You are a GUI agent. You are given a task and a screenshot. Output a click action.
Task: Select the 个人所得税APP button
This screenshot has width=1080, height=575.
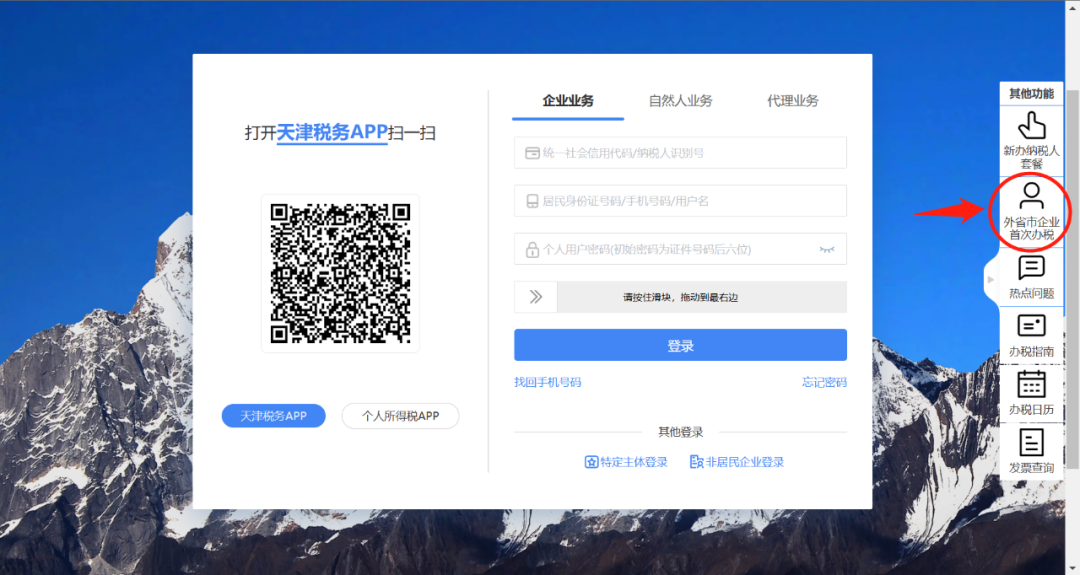tap(401, 416)
